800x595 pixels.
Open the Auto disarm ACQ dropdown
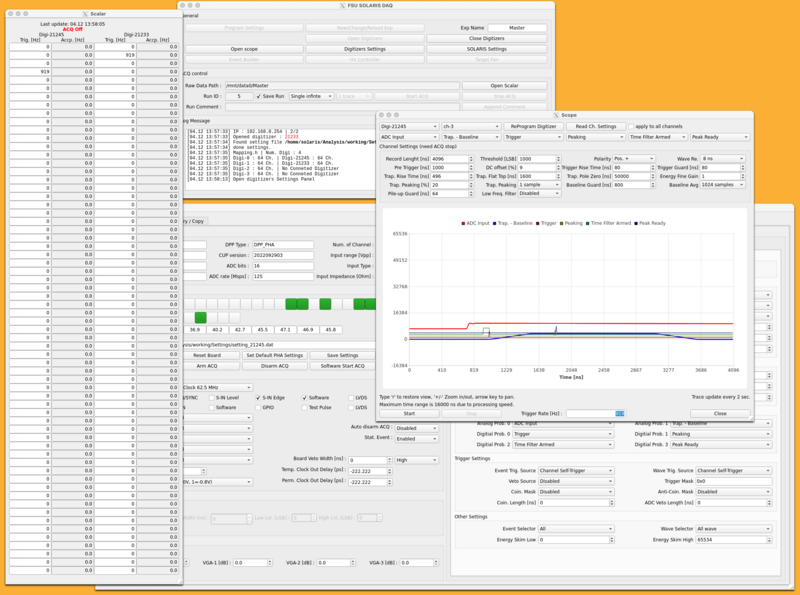click(x=416, y=428)
